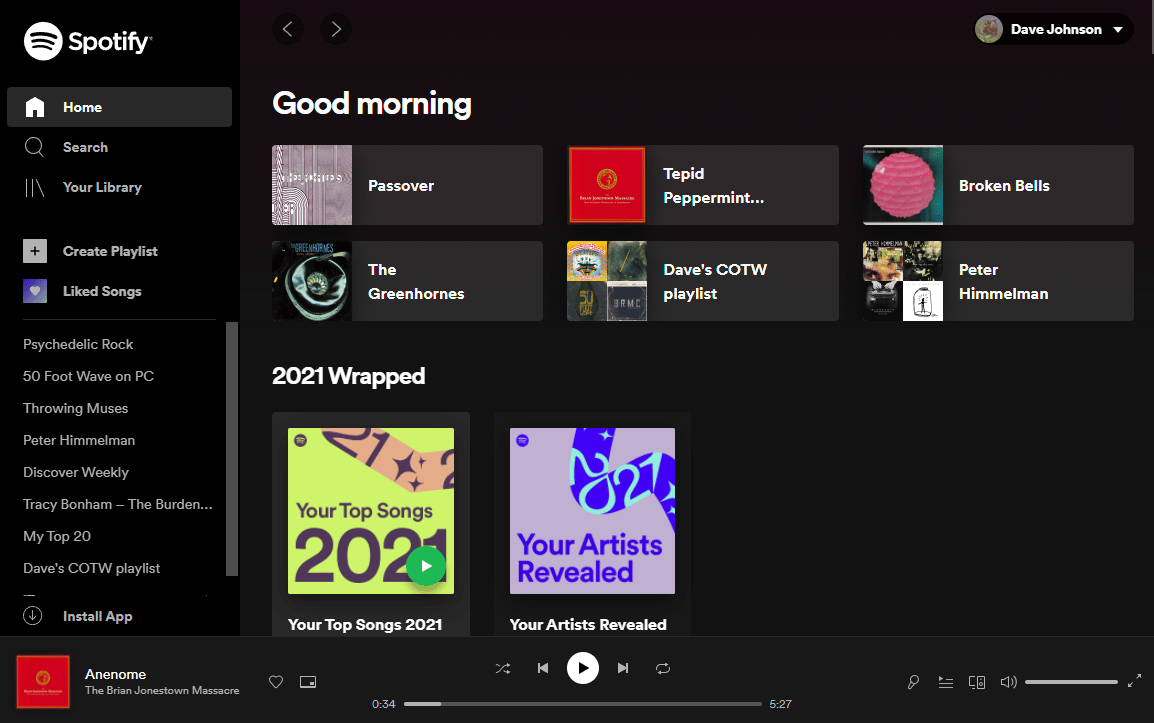Open Your Artists Revealed cover

click(x=592, y=511)
